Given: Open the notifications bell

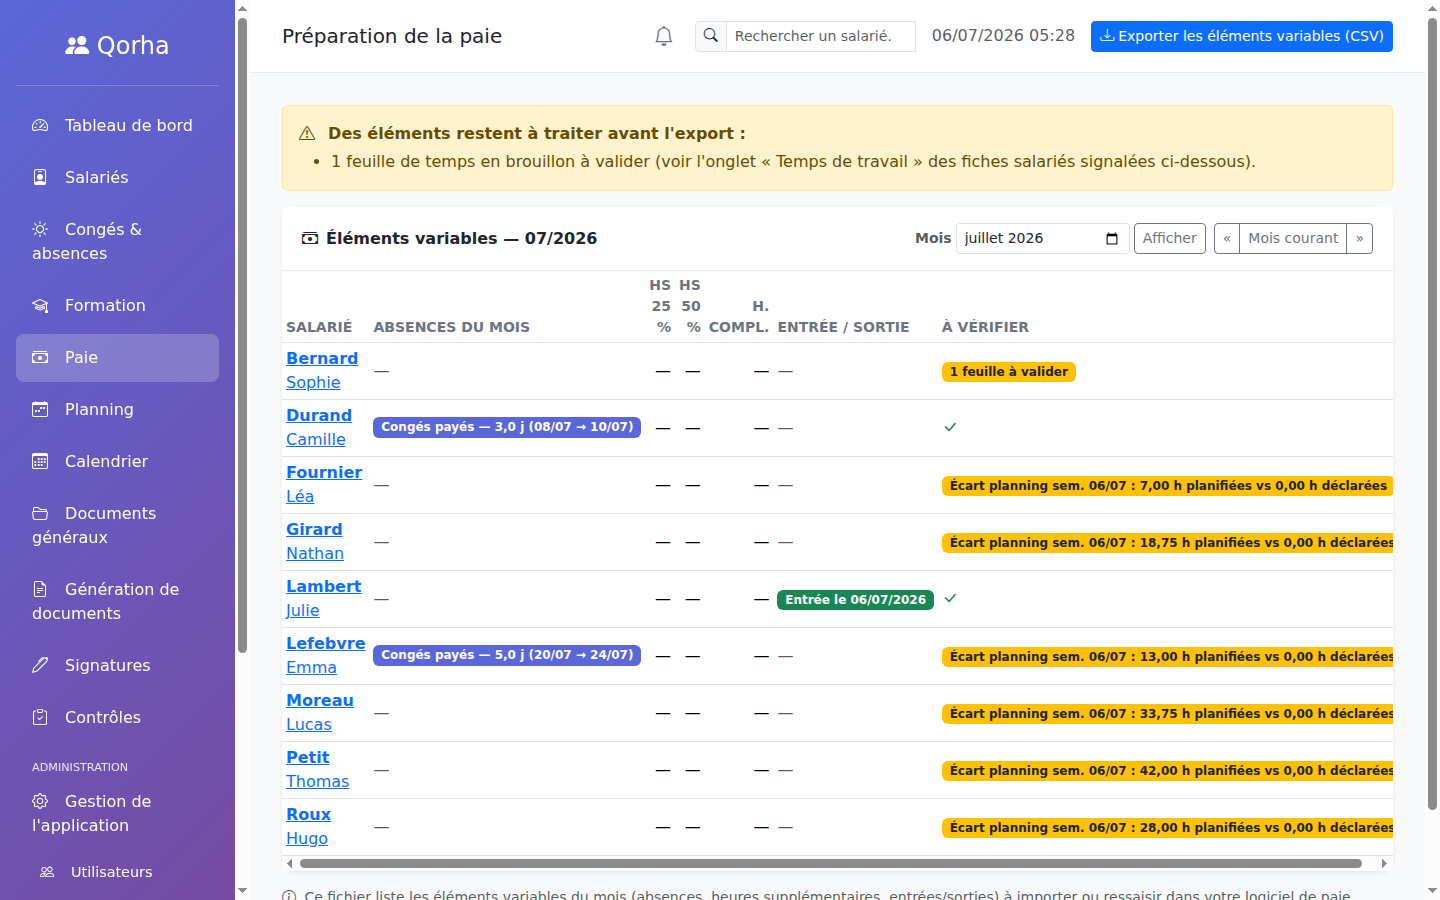Looking at the screenshot, I should point(664,36).
